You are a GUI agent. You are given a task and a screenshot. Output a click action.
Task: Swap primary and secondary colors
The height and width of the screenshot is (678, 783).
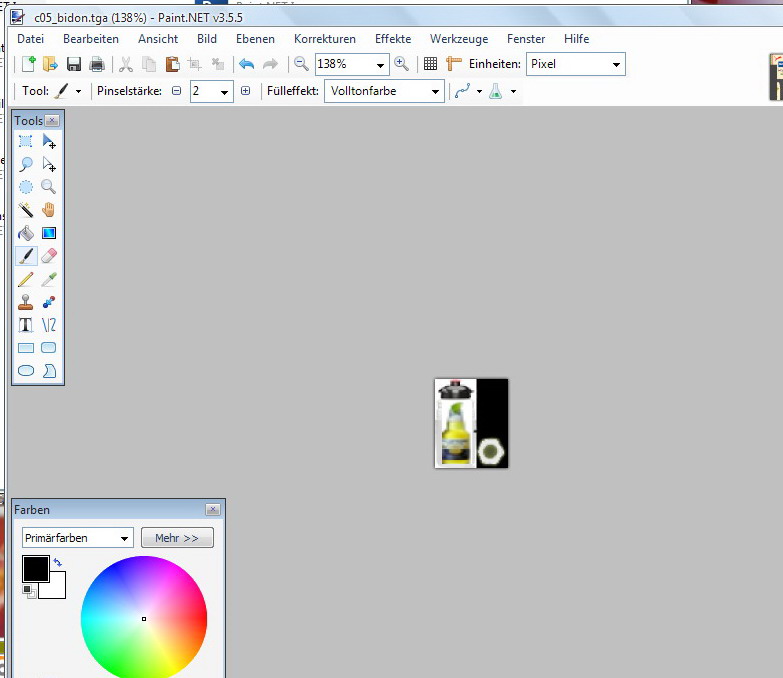pos(58,564)
